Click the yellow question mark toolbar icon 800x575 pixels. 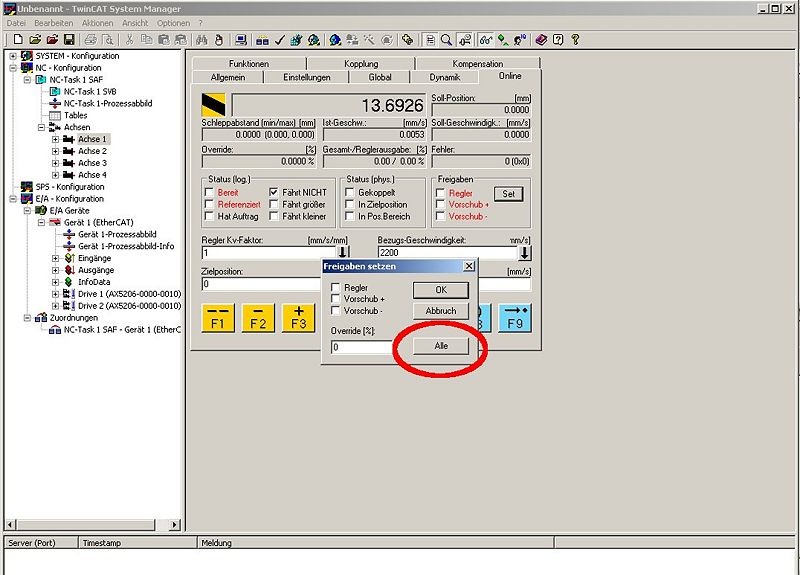(x=575, y=39)
